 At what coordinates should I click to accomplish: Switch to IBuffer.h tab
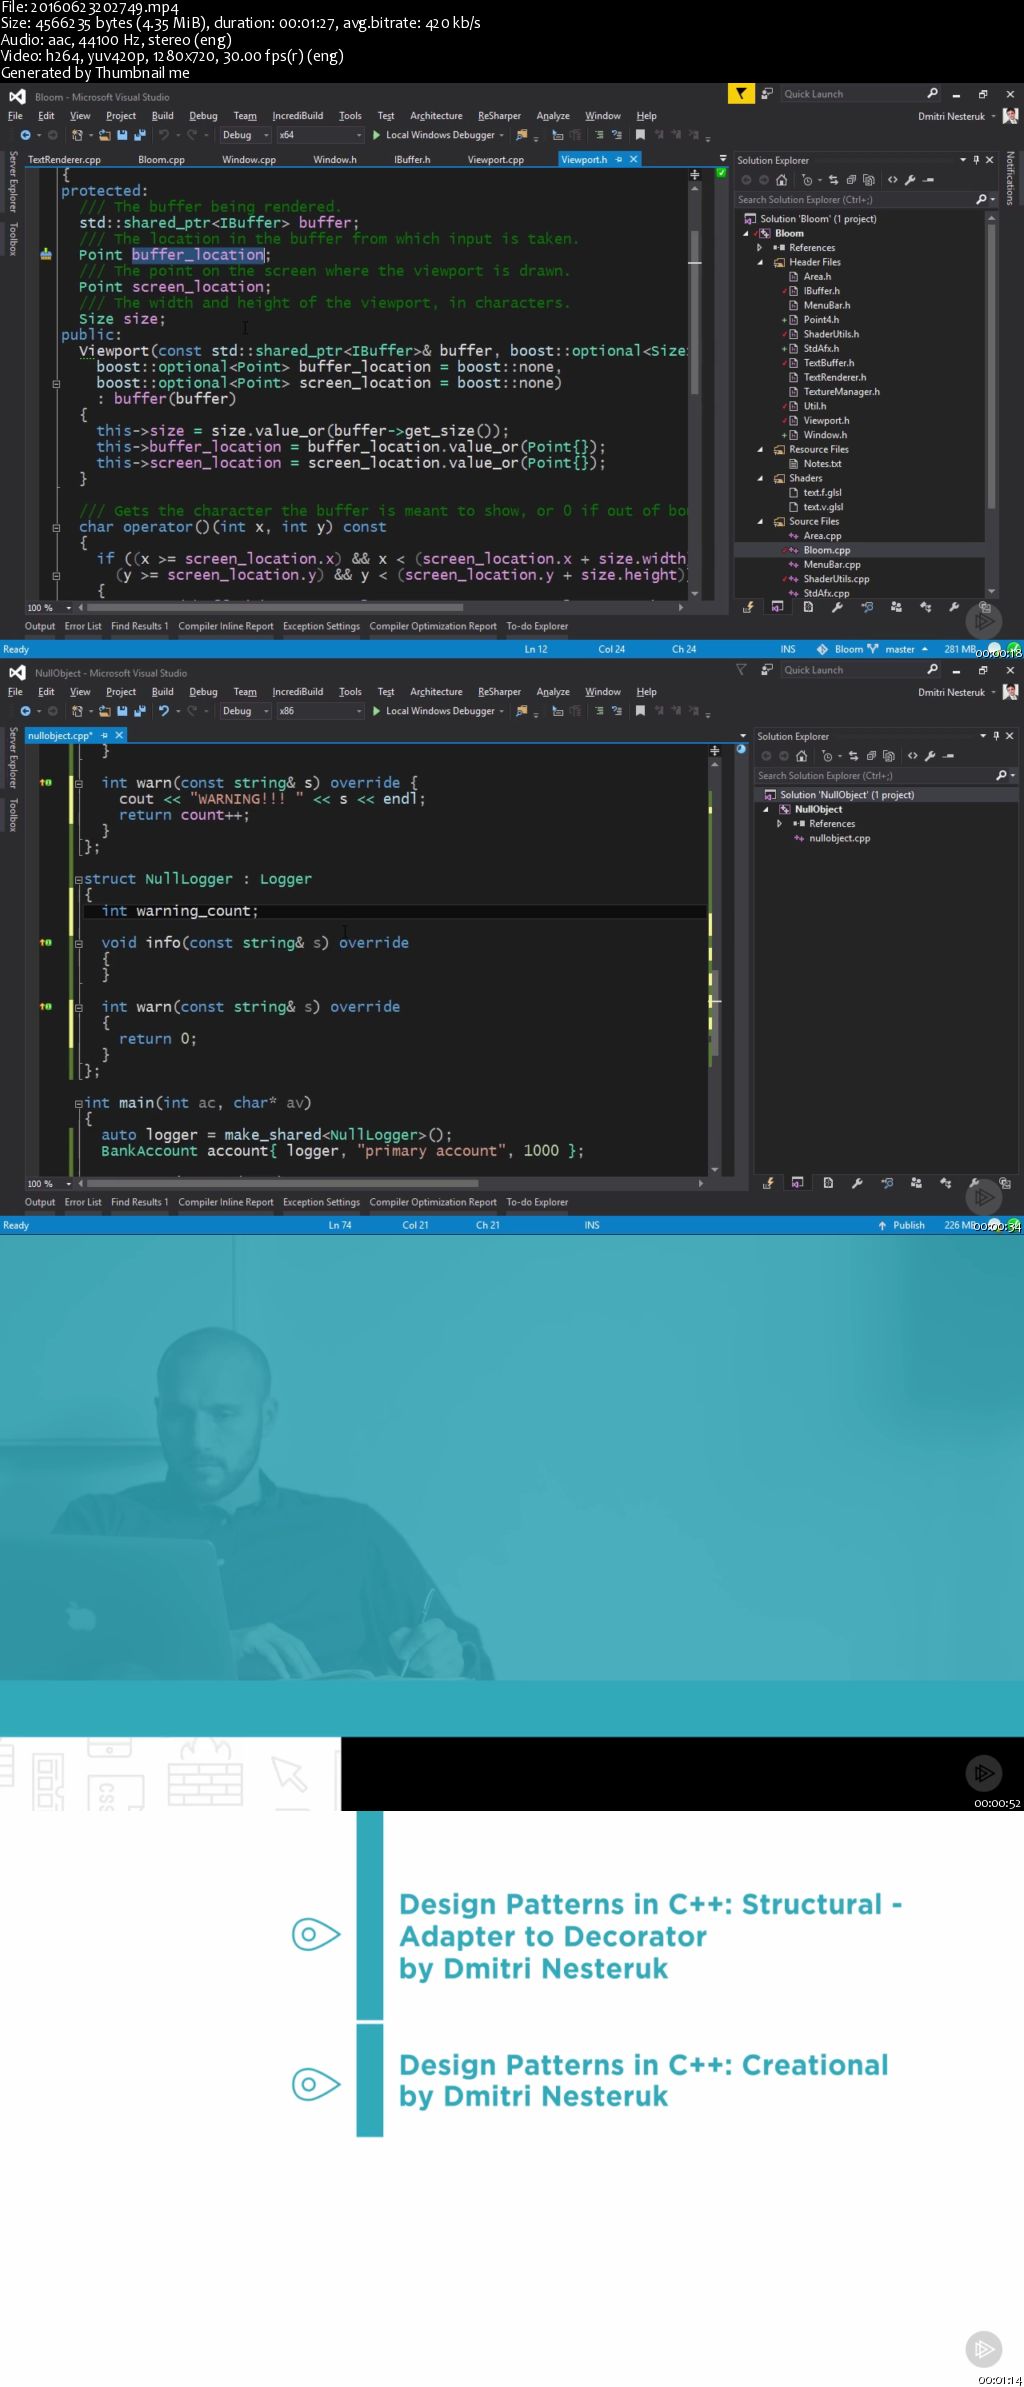412,159
